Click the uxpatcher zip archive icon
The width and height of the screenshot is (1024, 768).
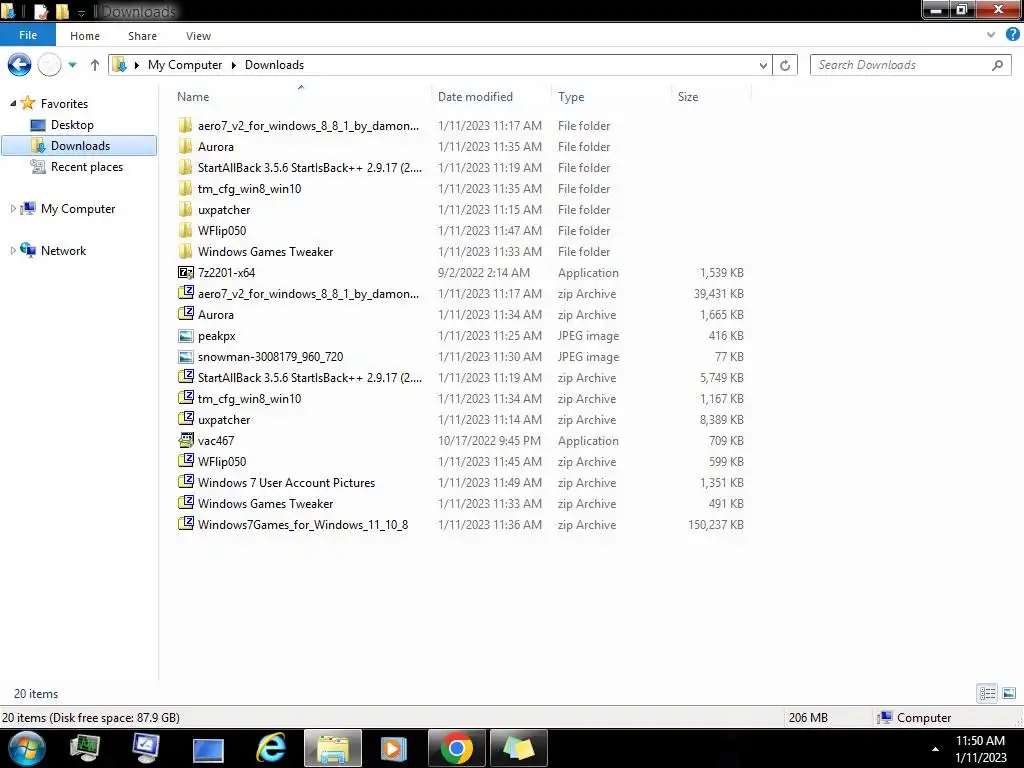pyautogui.click(x=185, y=419)
